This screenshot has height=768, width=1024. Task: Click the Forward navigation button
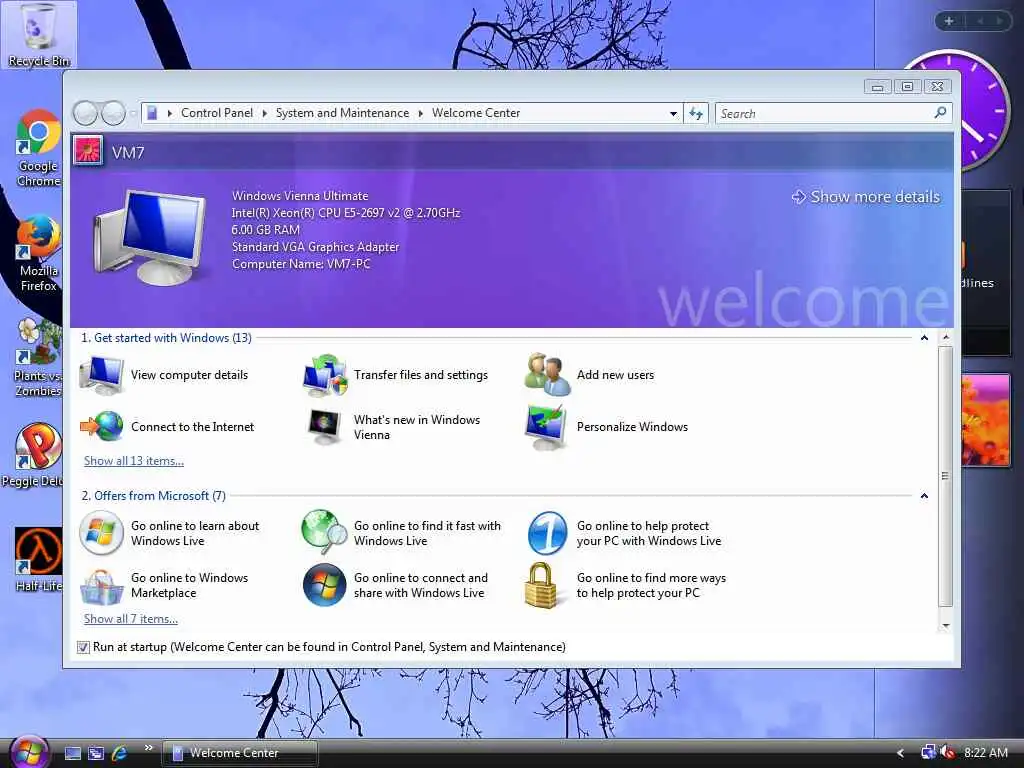[113, 114]
